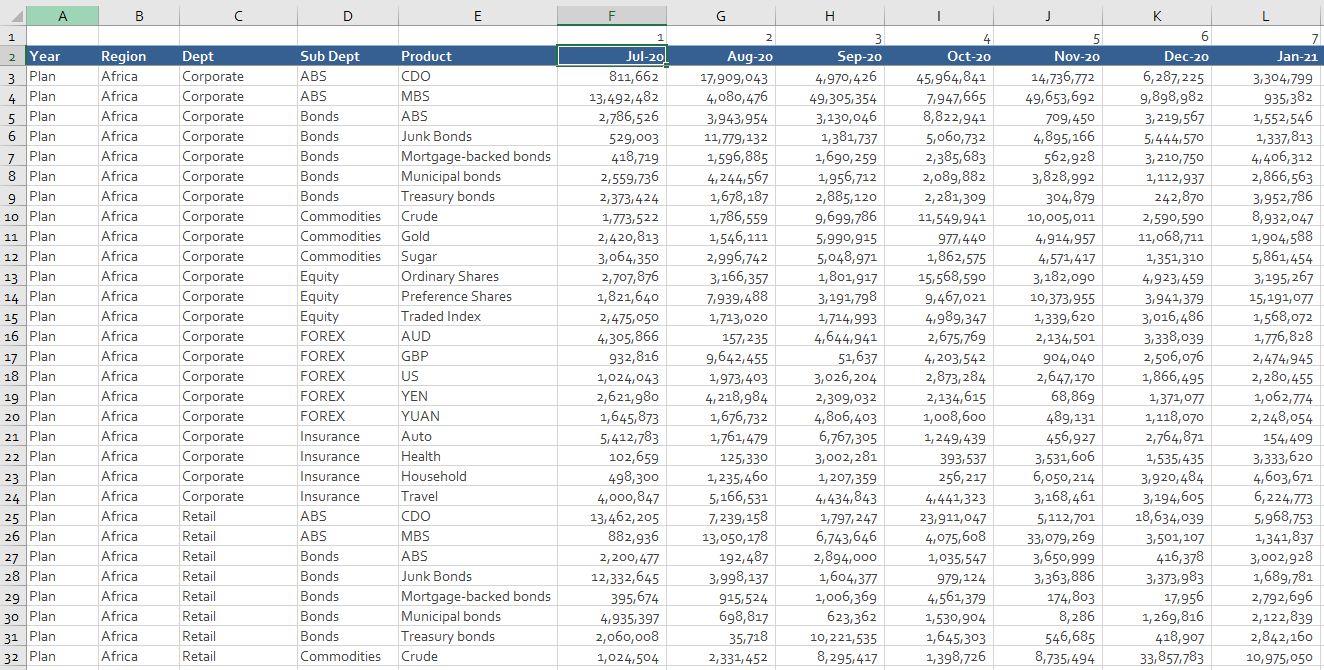Select column A header
The width and height of the screenshot is (1324, 670).
coord(62,16)
